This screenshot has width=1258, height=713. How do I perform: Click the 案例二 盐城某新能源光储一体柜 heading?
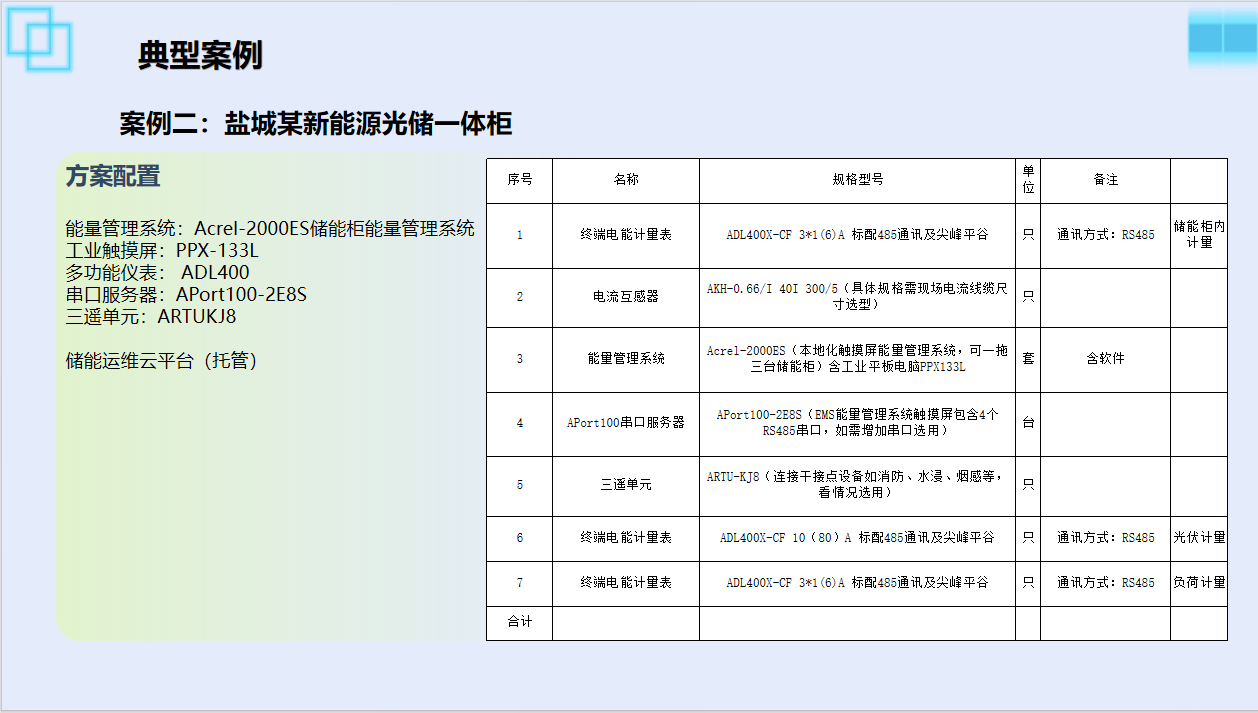pyautogui.click(x=316, y=124)
